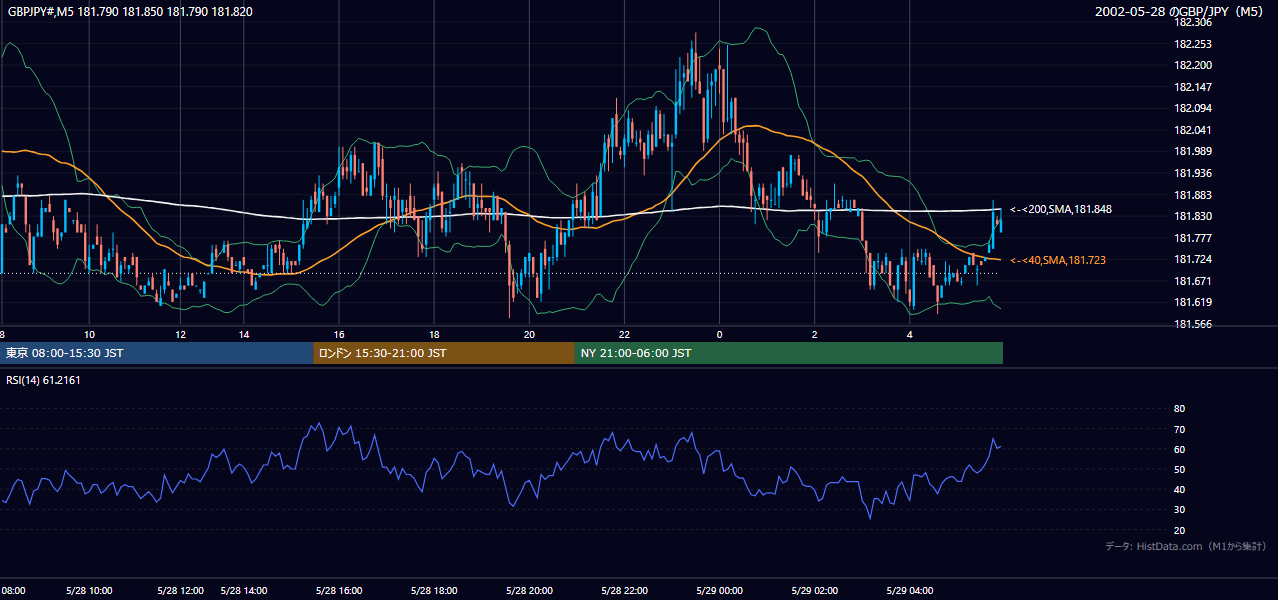The width and height of the screenshot is (1278, 600).
Task: Click price axis label 181.989
Action: 1192,151
